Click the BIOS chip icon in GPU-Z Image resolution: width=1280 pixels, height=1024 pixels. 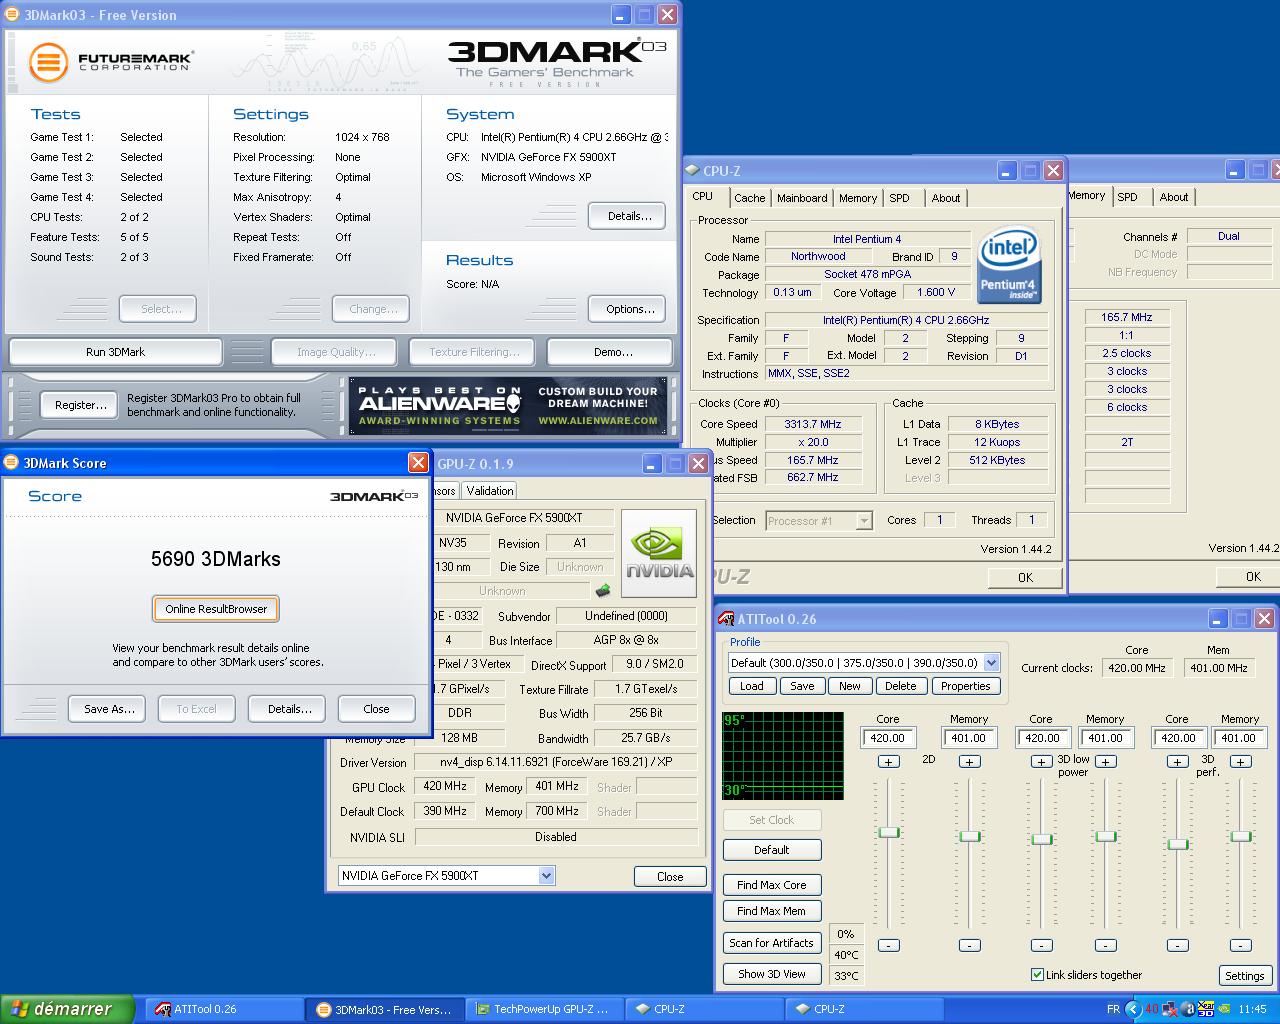[x=603, y=591]
